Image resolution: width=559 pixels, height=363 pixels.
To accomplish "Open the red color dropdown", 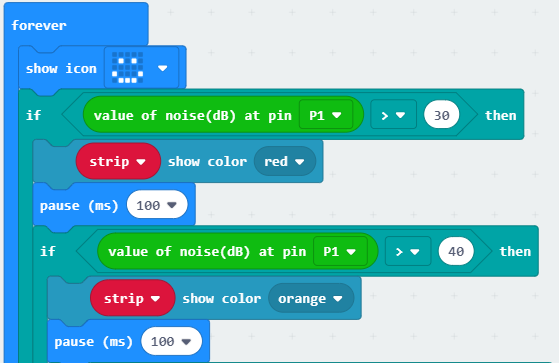I will pos(284,162).
